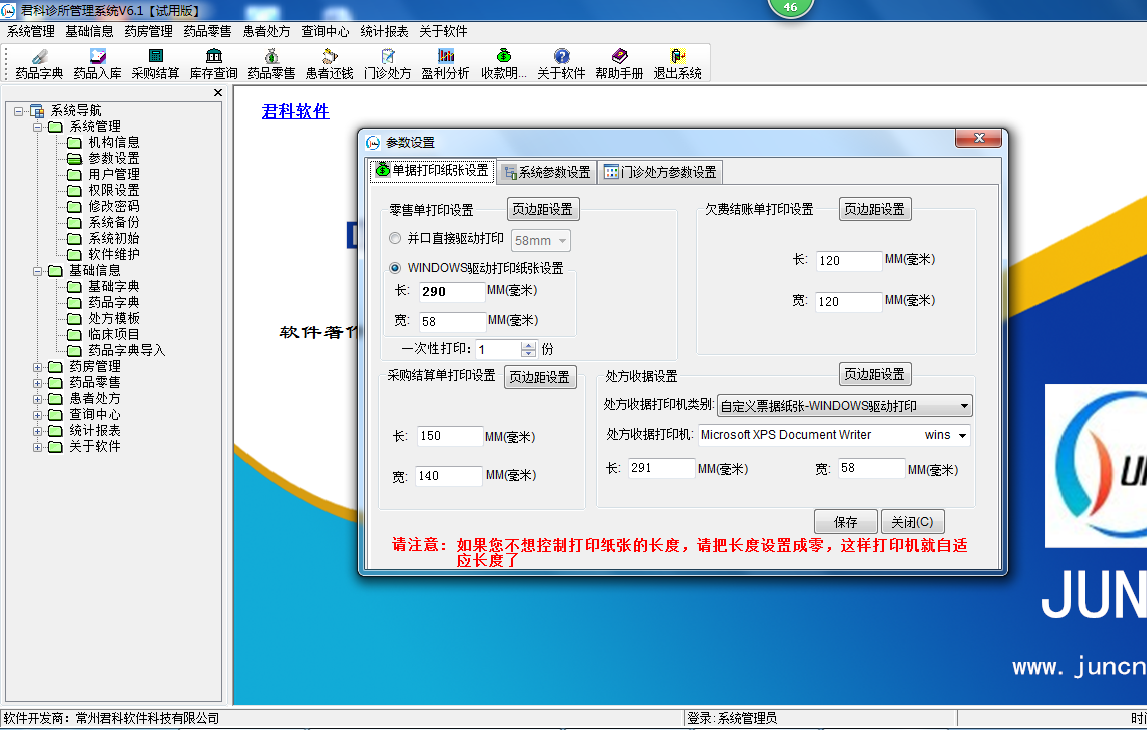Screen dimensions: 1147x730
Task: Close the 参数设置 dialog window
Action: (979, 138)
